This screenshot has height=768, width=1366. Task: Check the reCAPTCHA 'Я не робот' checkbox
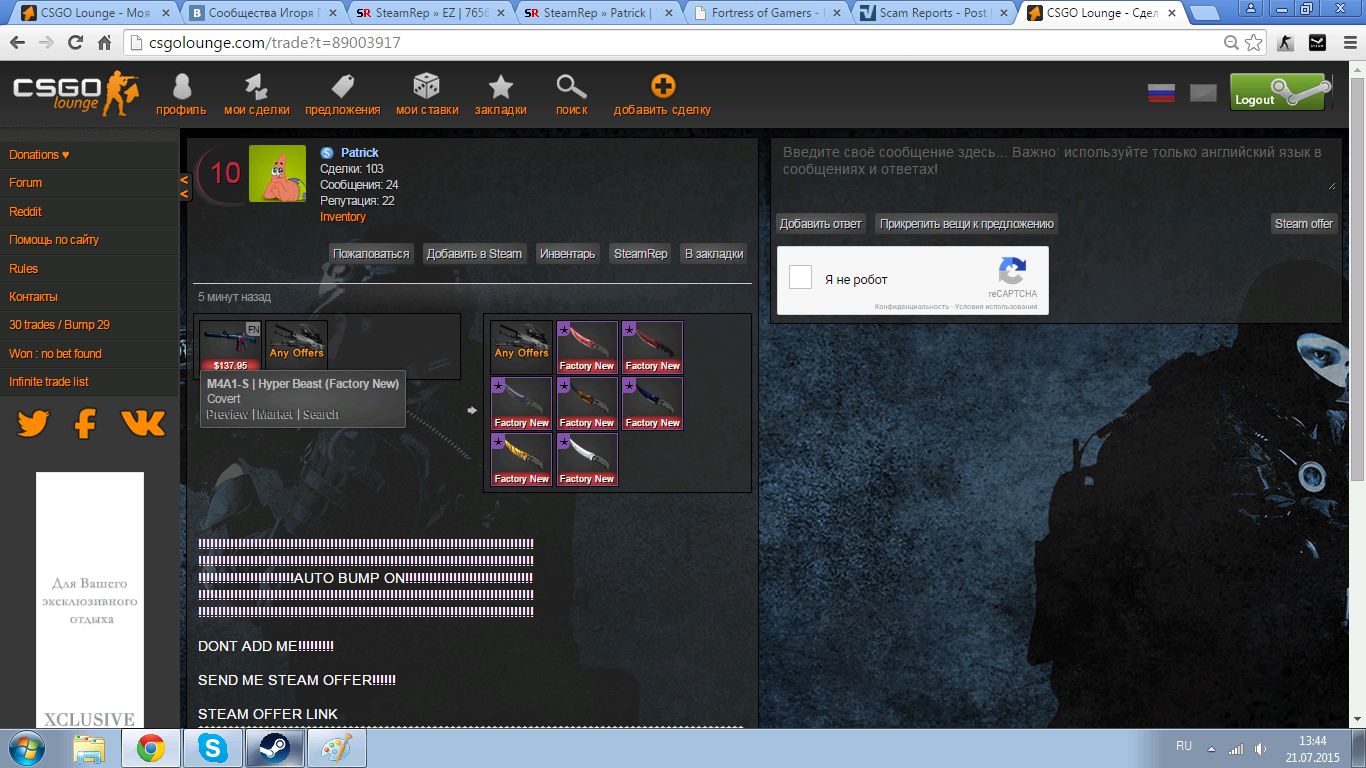tap(800, 278)
